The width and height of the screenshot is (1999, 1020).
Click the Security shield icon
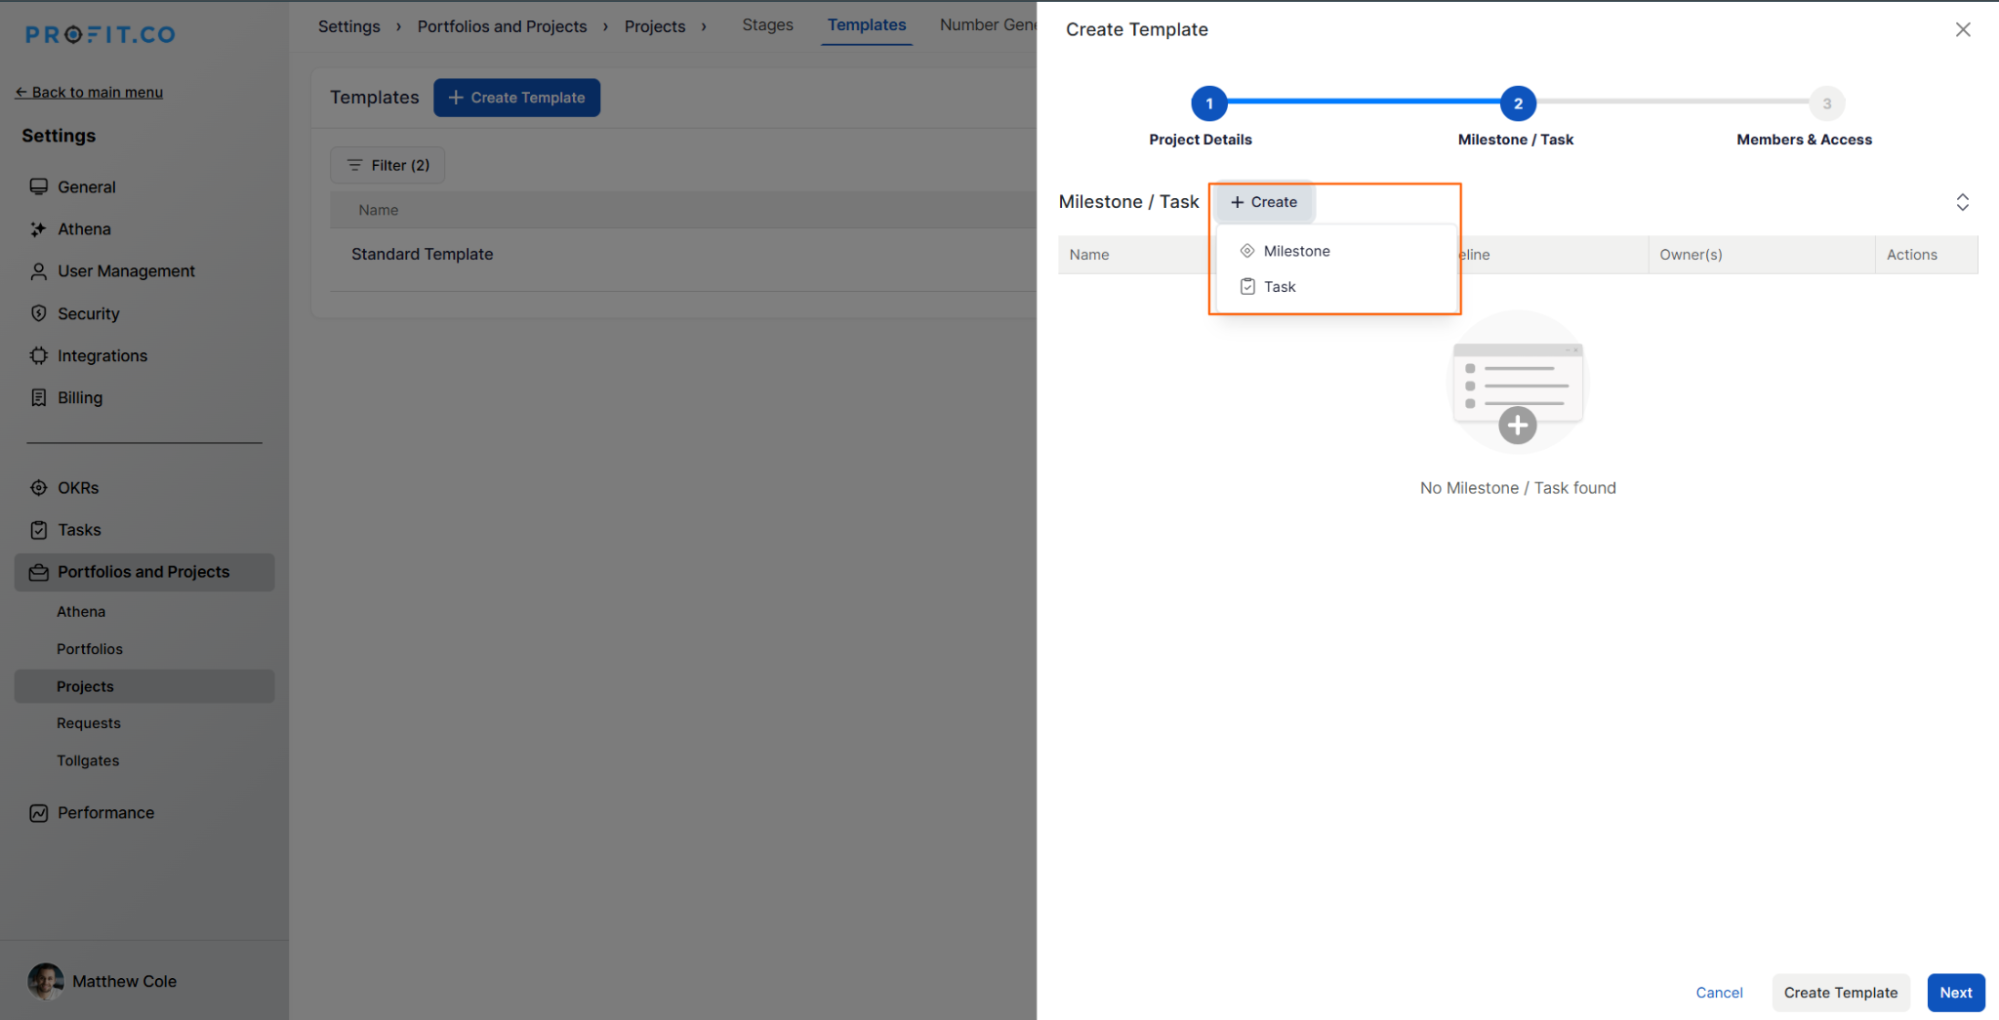tap(39, 313)
